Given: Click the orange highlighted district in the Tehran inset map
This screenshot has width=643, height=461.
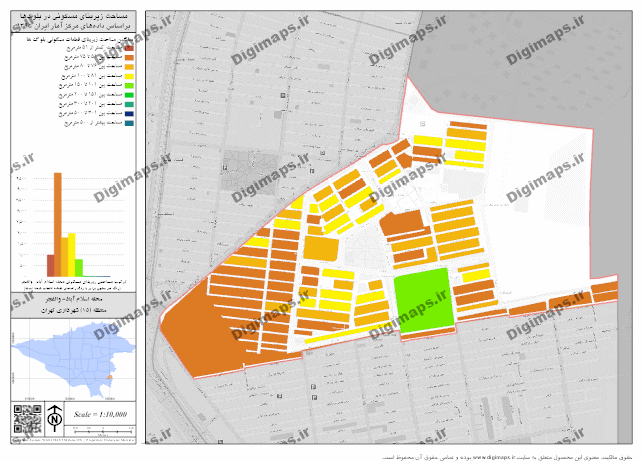Looking at the screenshot, I should click(109, 377).
